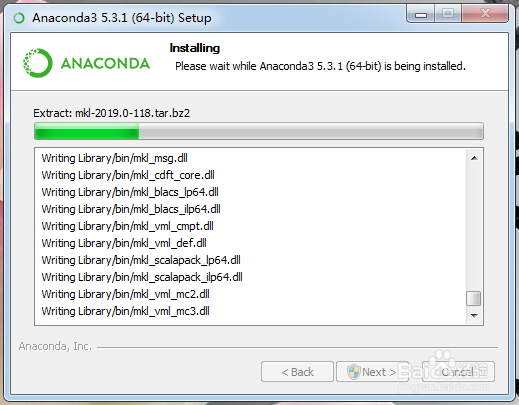Click the scroll down arrow in the log list

point(474,315)
